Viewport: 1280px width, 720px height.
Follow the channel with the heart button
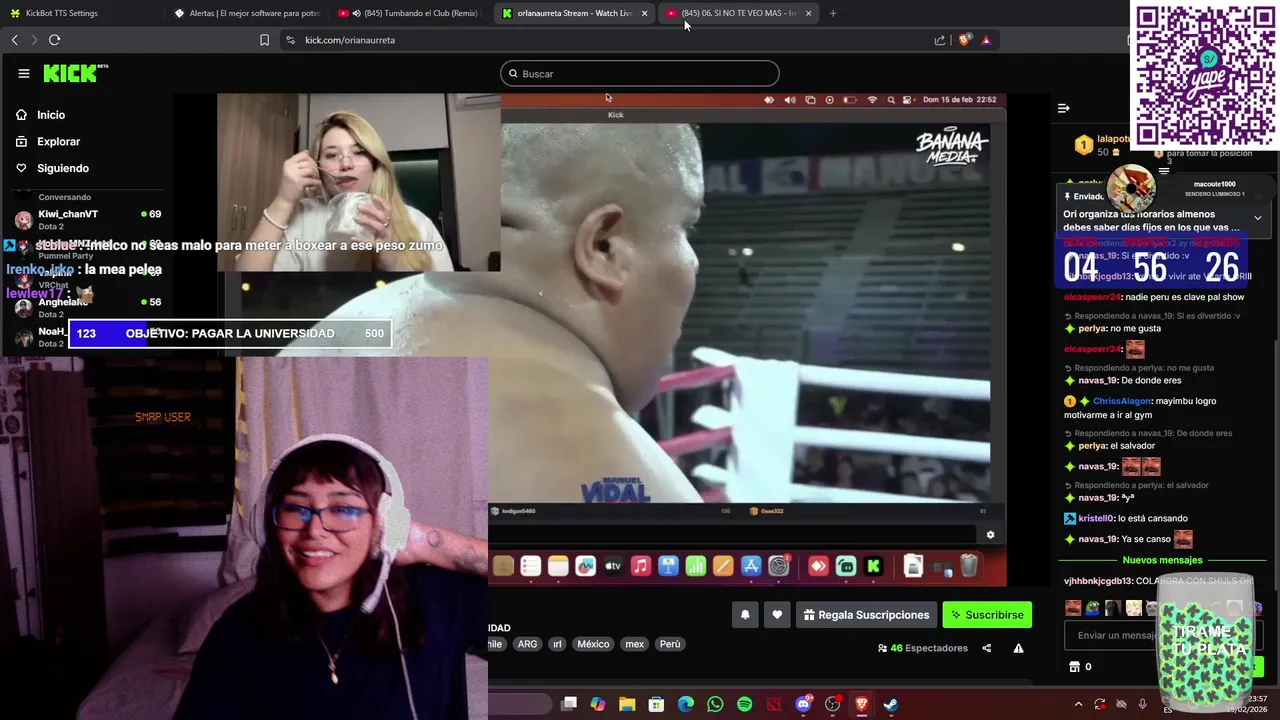(x=777, y=615)
